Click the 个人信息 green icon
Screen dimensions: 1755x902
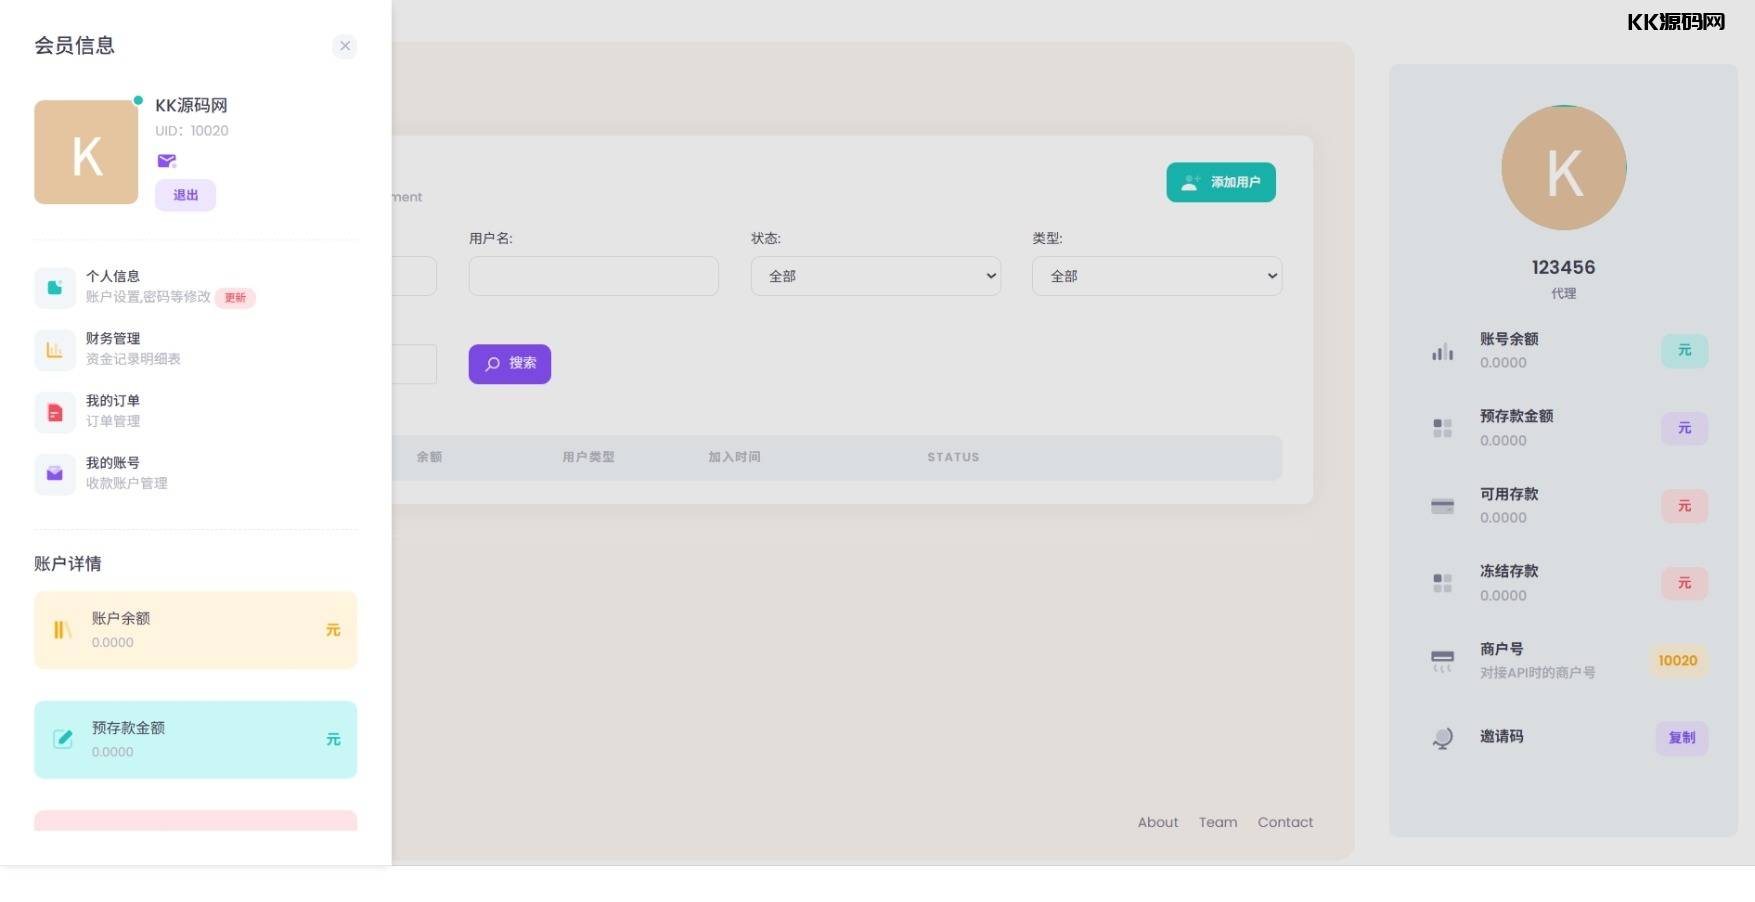(x=55, y=288)
